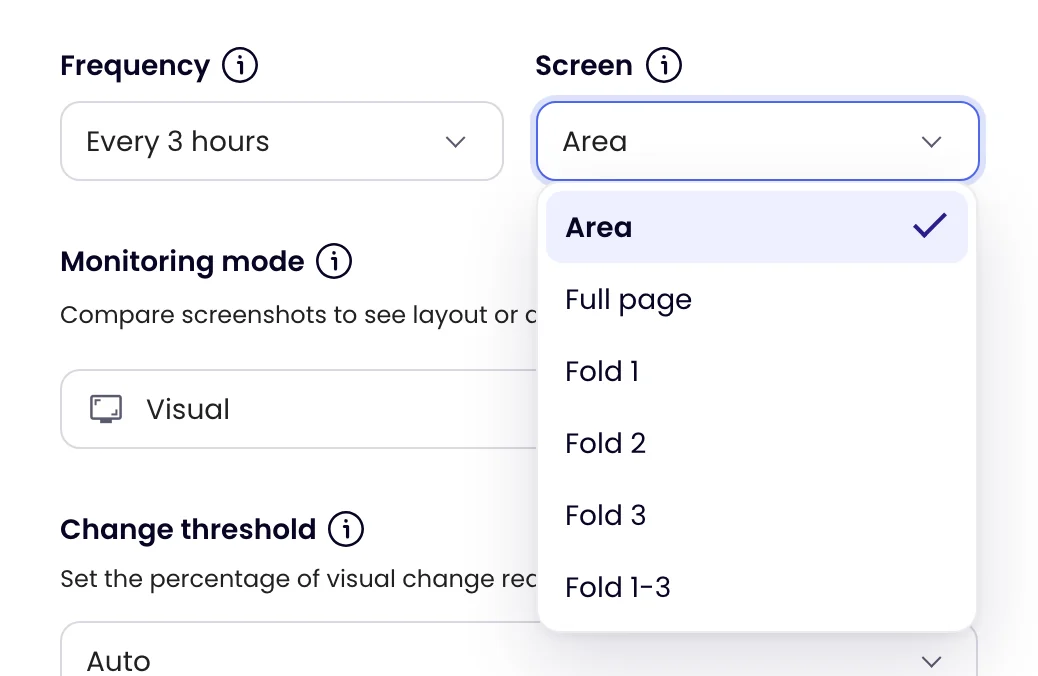Open the Frequency info tooltip icon
The height and width of the screenshot is (676, 1038).
click(240, 65)
